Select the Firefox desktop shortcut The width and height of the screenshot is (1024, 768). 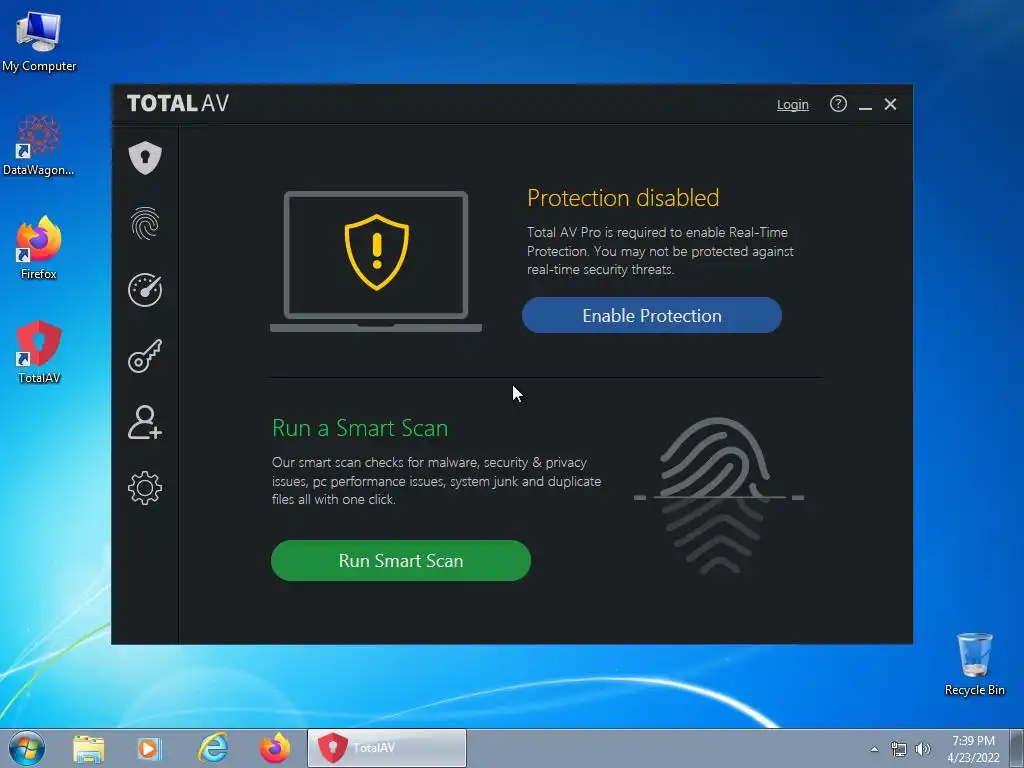(x=39, y=248)
